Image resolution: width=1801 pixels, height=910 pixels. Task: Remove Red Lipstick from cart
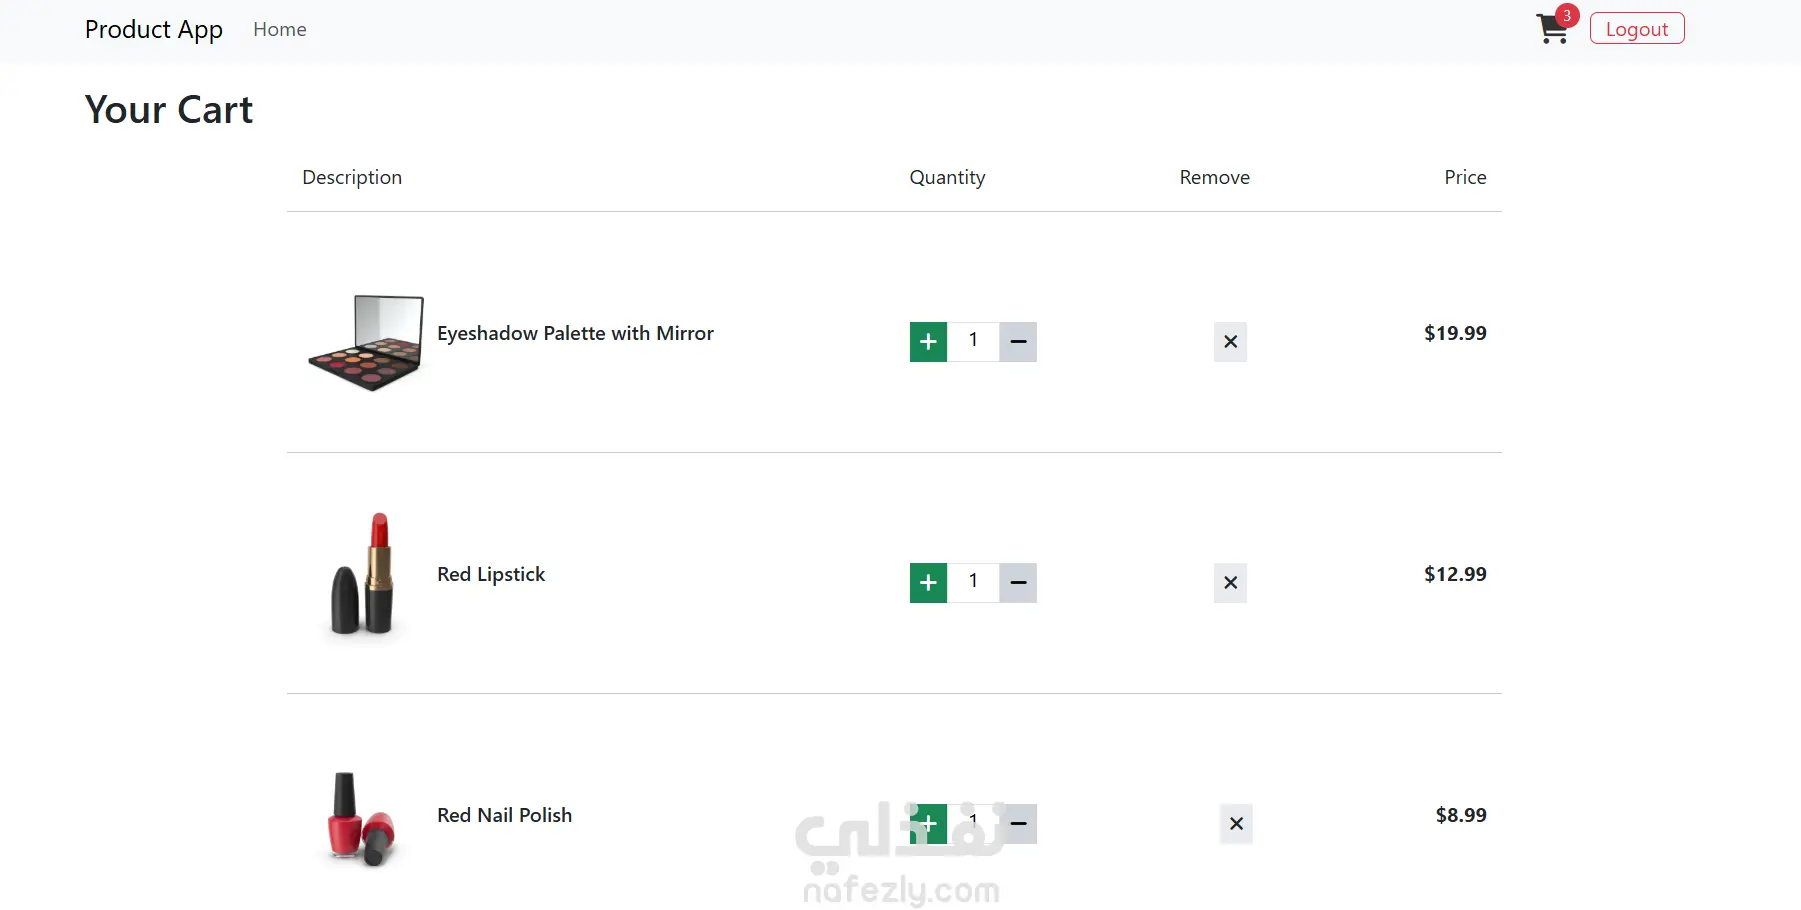(x=1230, y=583)
